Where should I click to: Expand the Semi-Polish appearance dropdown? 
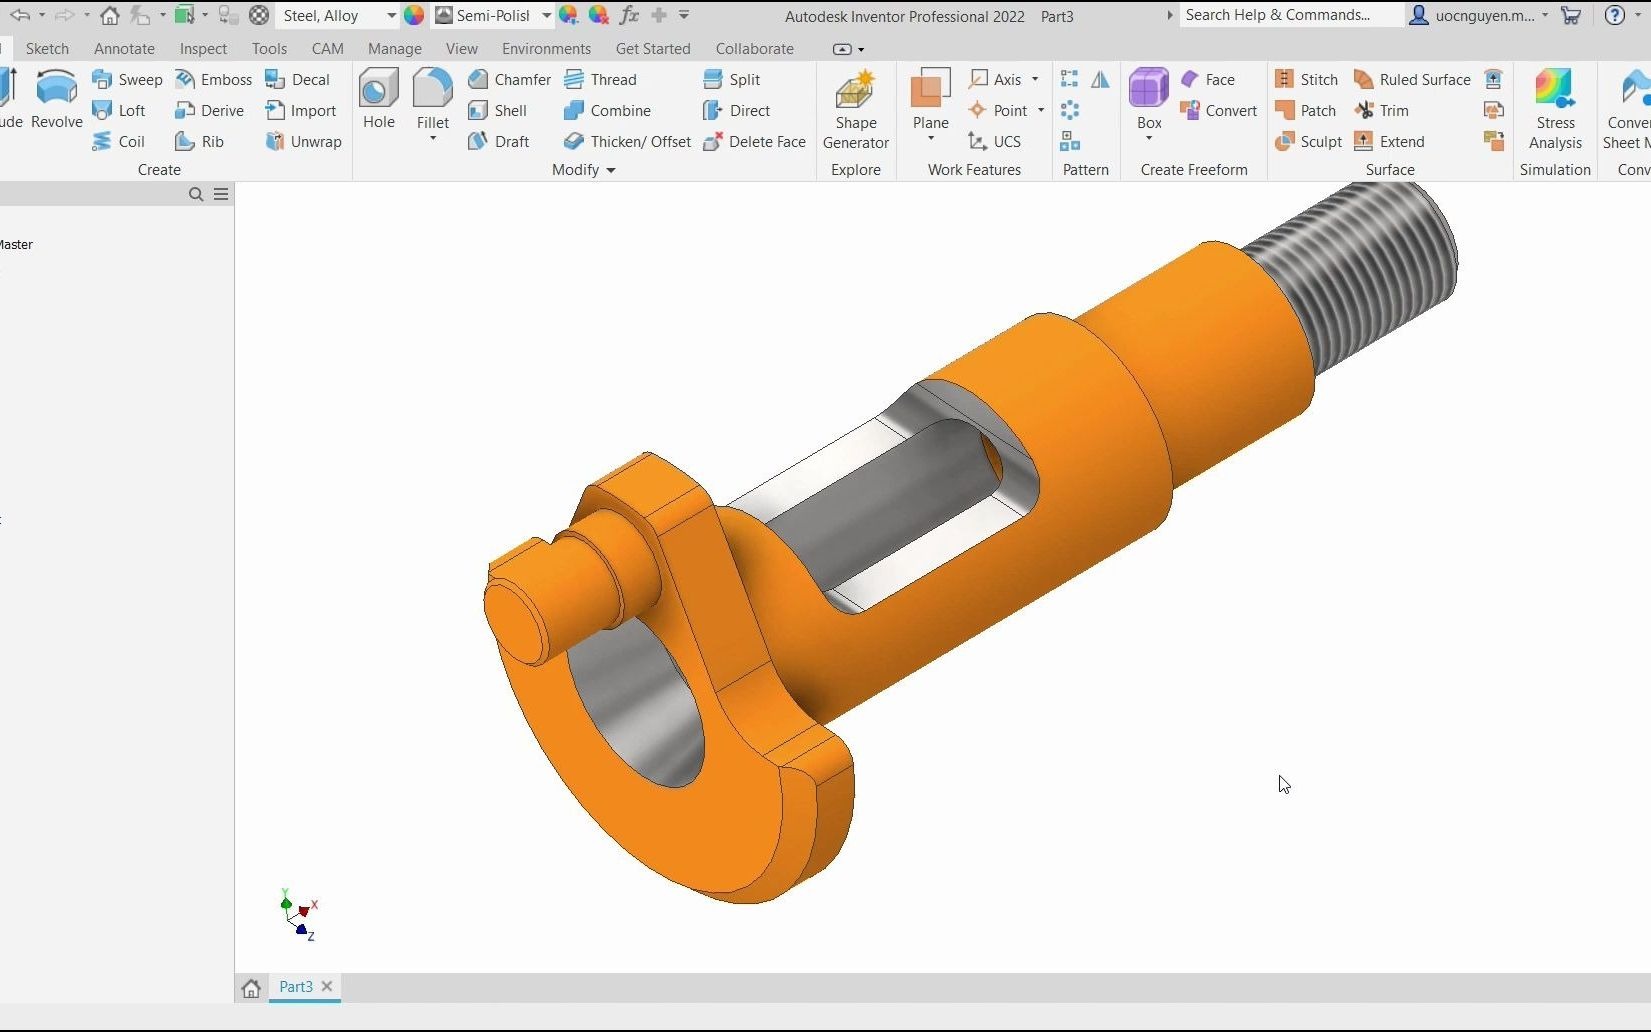(x=546, y=15)
